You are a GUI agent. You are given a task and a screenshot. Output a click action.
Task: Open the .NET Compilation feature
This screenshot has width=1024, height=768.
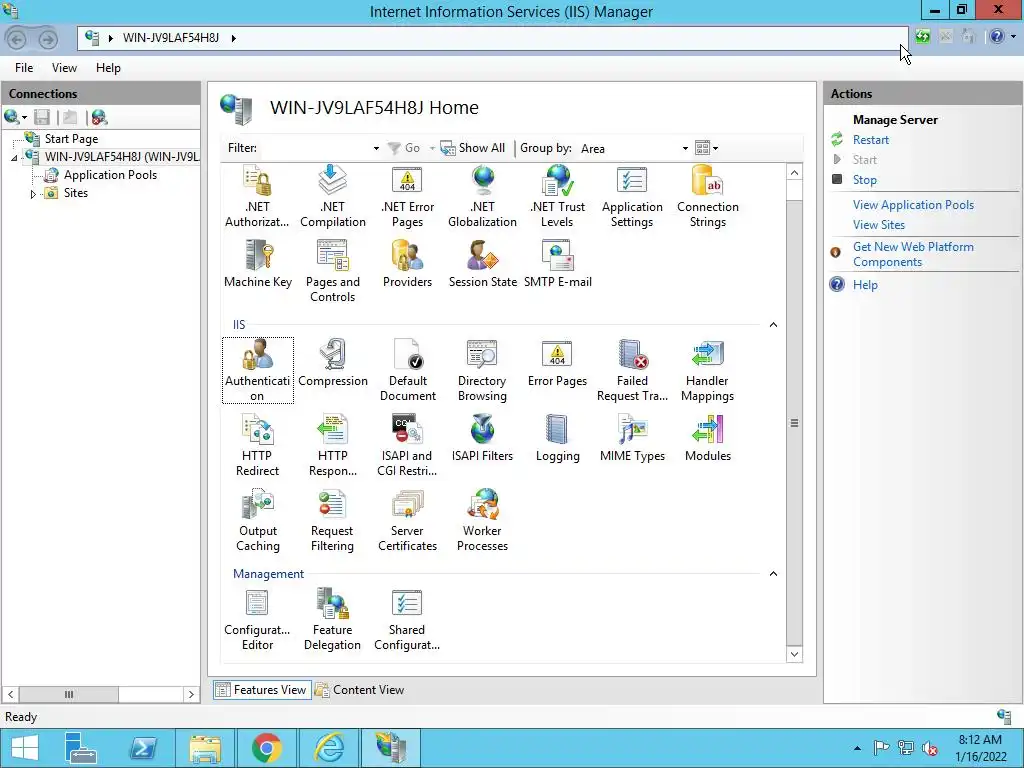coord(332,197)
